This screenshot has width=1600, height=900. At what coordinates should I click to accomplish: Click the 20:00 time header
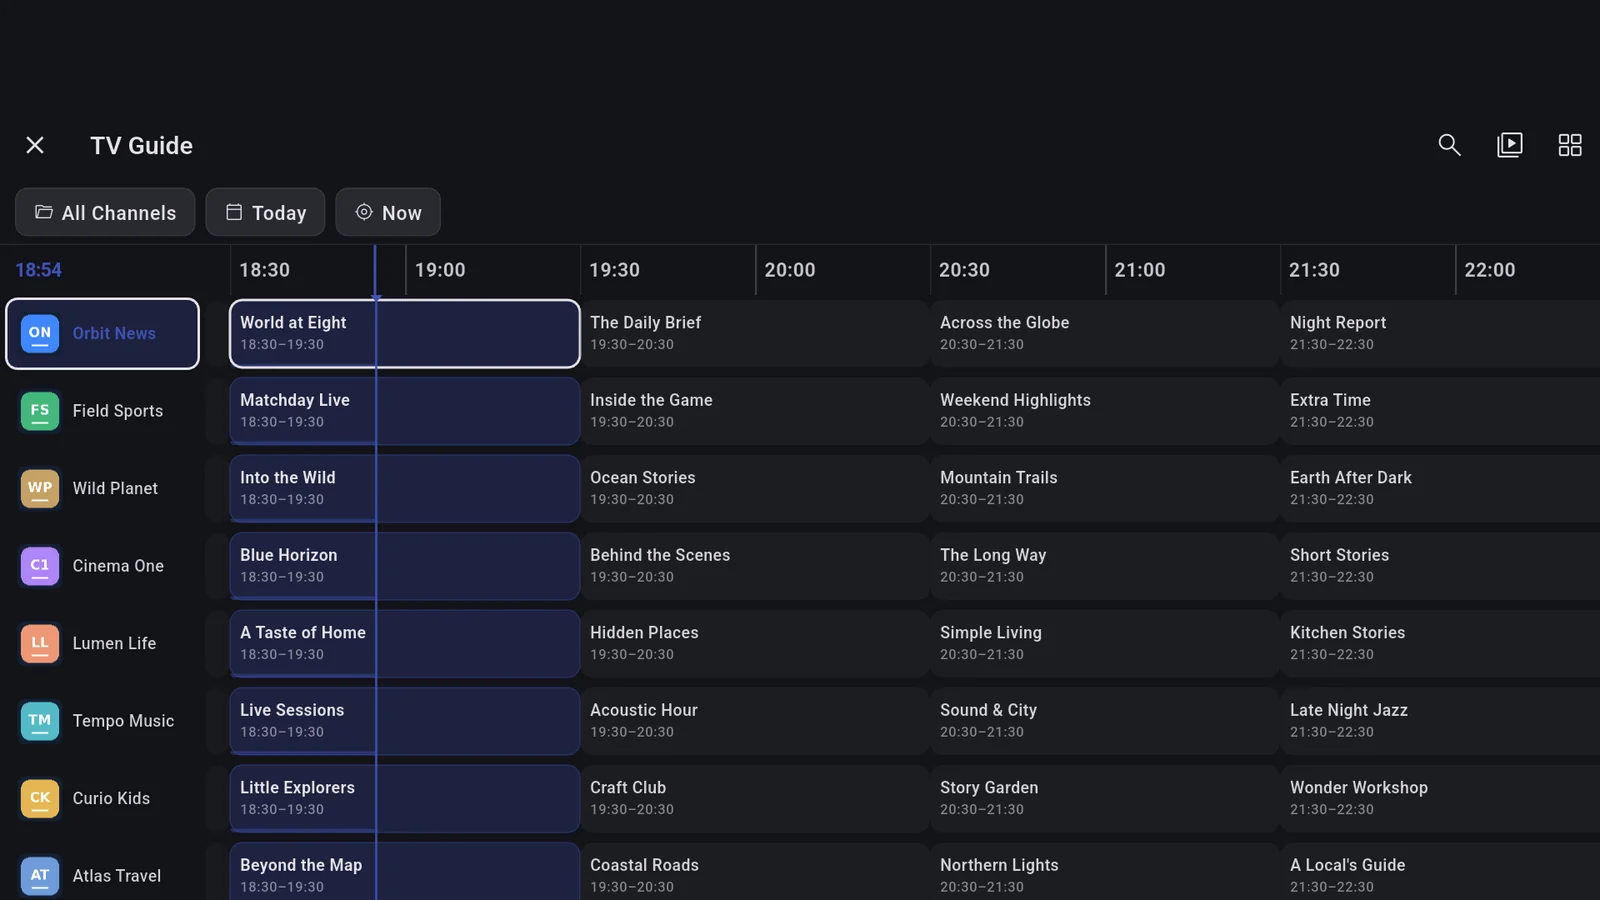[790, 270]
